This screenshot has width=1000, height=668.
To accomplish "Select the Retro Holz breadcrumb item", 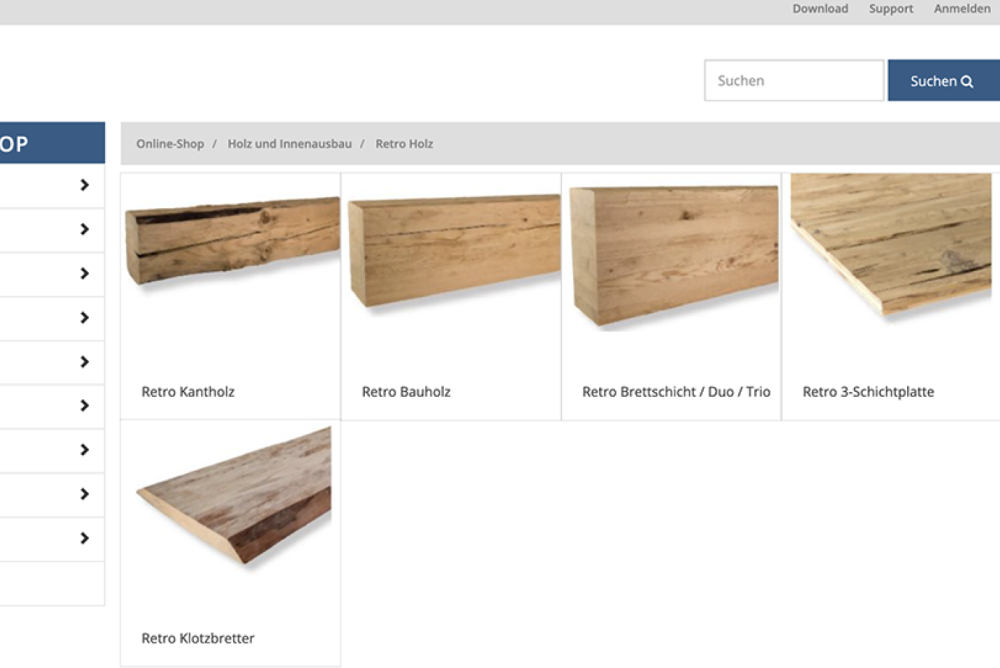I will pos(404,144).
